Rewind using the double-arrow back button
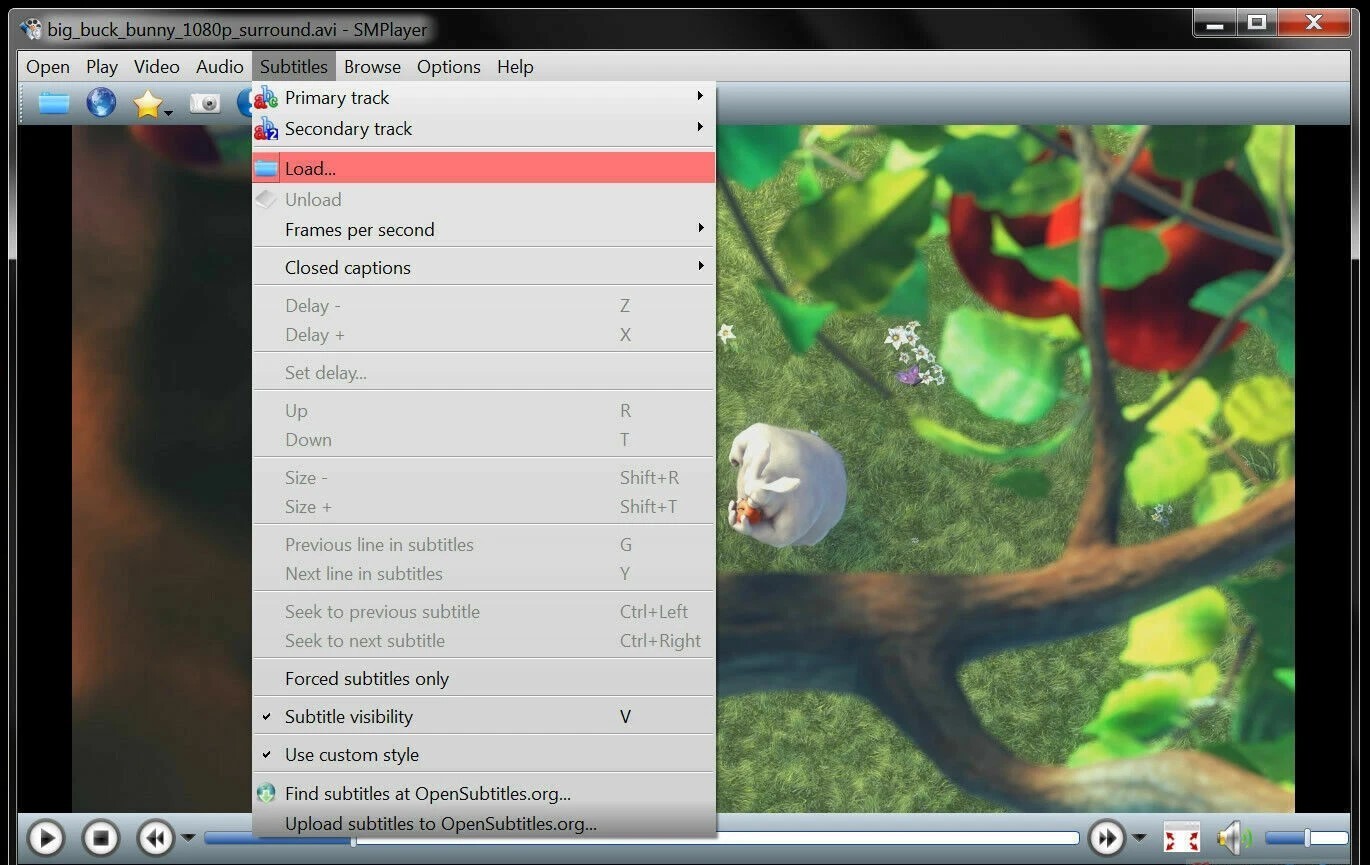 [x=156, y=837]
